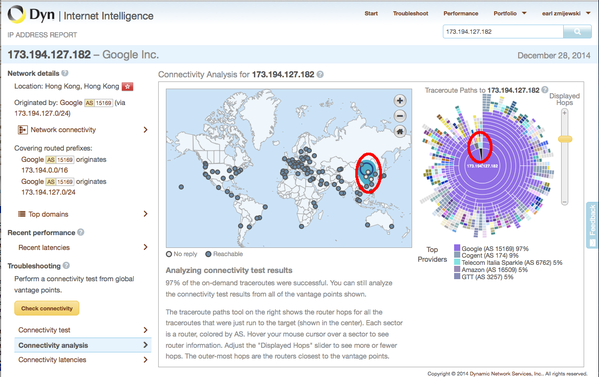Click the Check connectivity button

(47, 308)
